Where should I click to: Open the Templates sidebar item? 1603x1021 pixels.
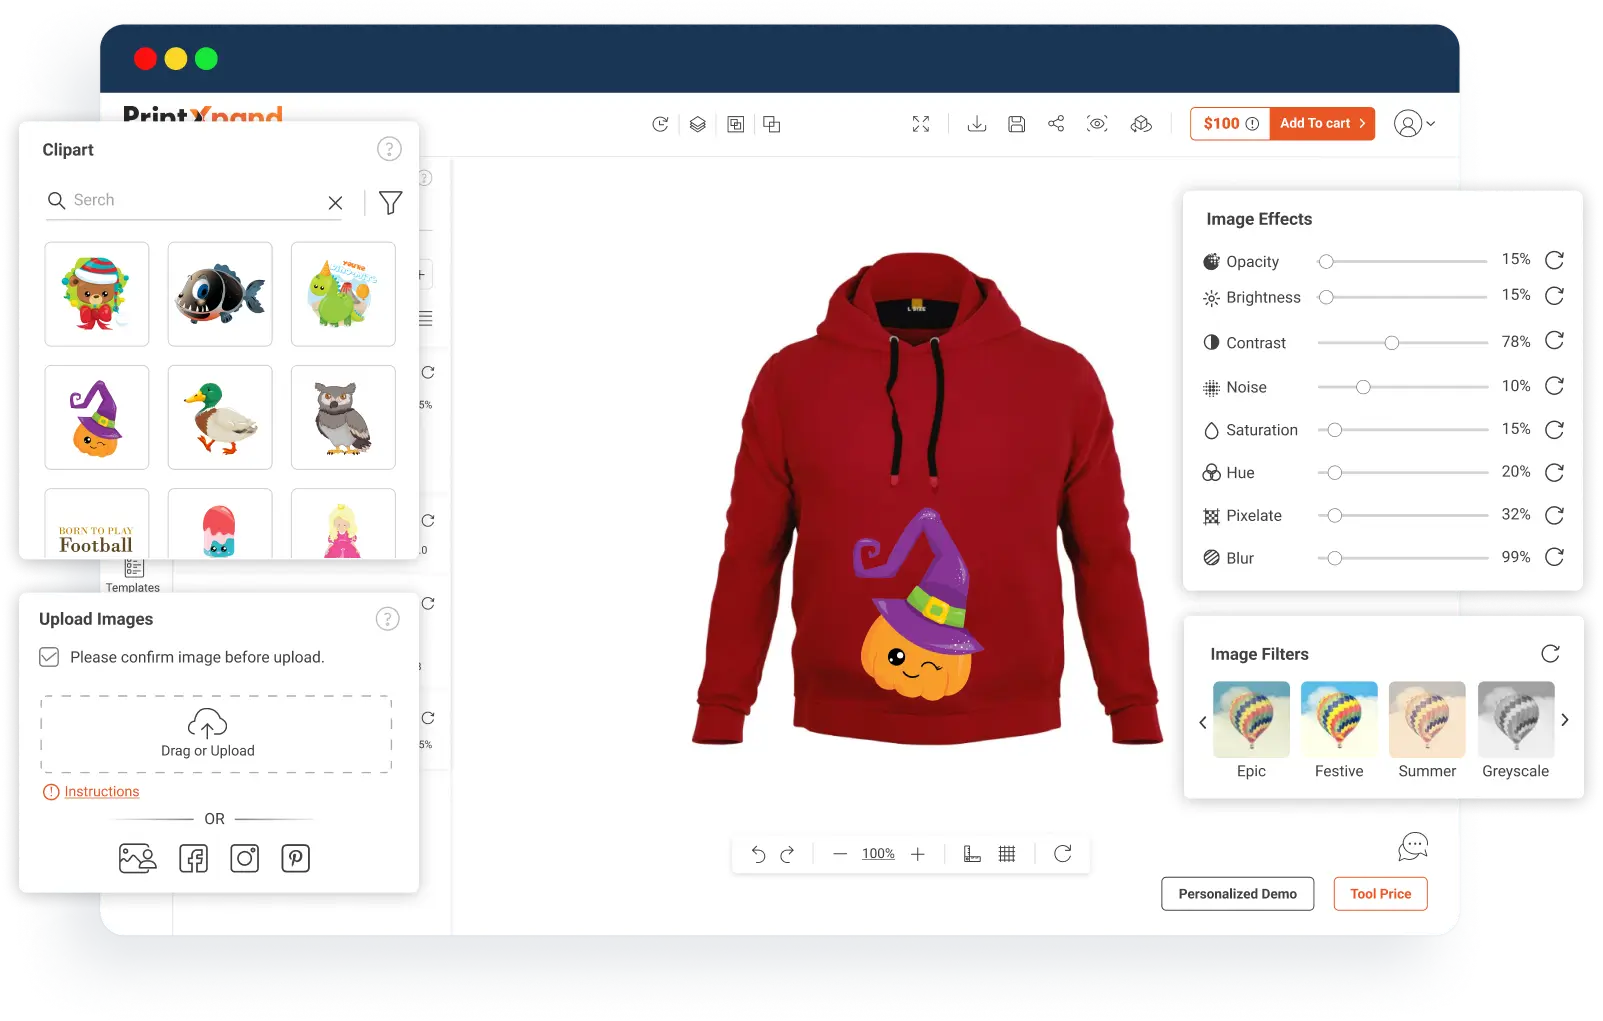click(133, 576)
